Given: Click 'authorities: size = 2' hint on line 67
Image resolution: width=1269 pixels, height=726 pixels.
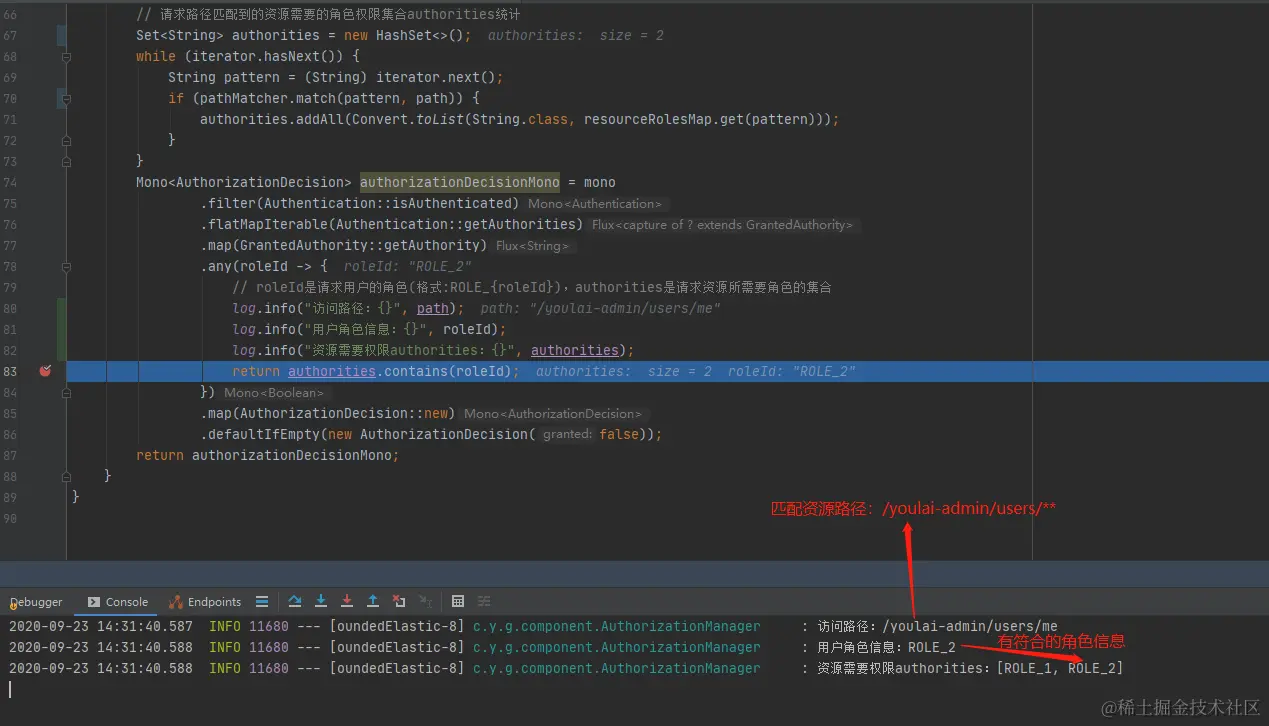Looking at the screenshot, I should [x=576, y=35].
